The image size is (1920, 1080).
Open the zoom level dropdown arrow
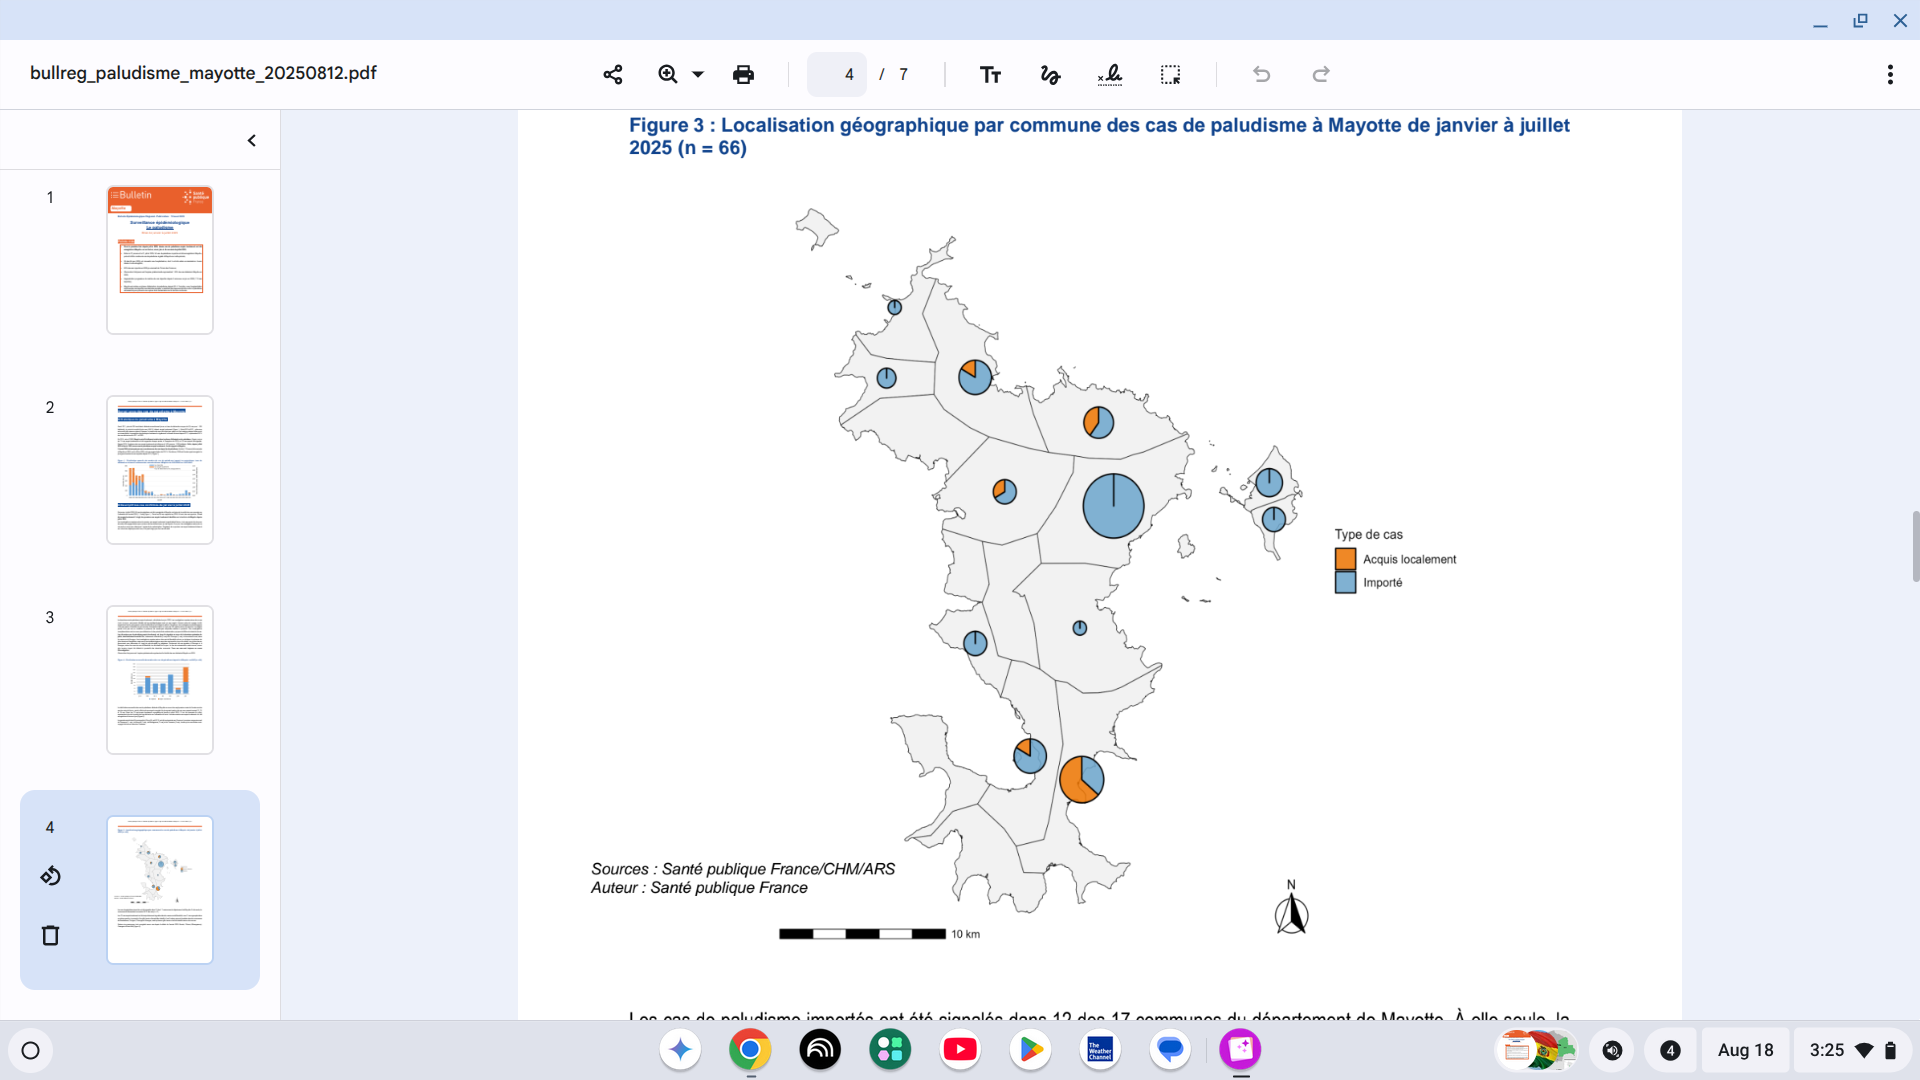(x=698, y=74)
